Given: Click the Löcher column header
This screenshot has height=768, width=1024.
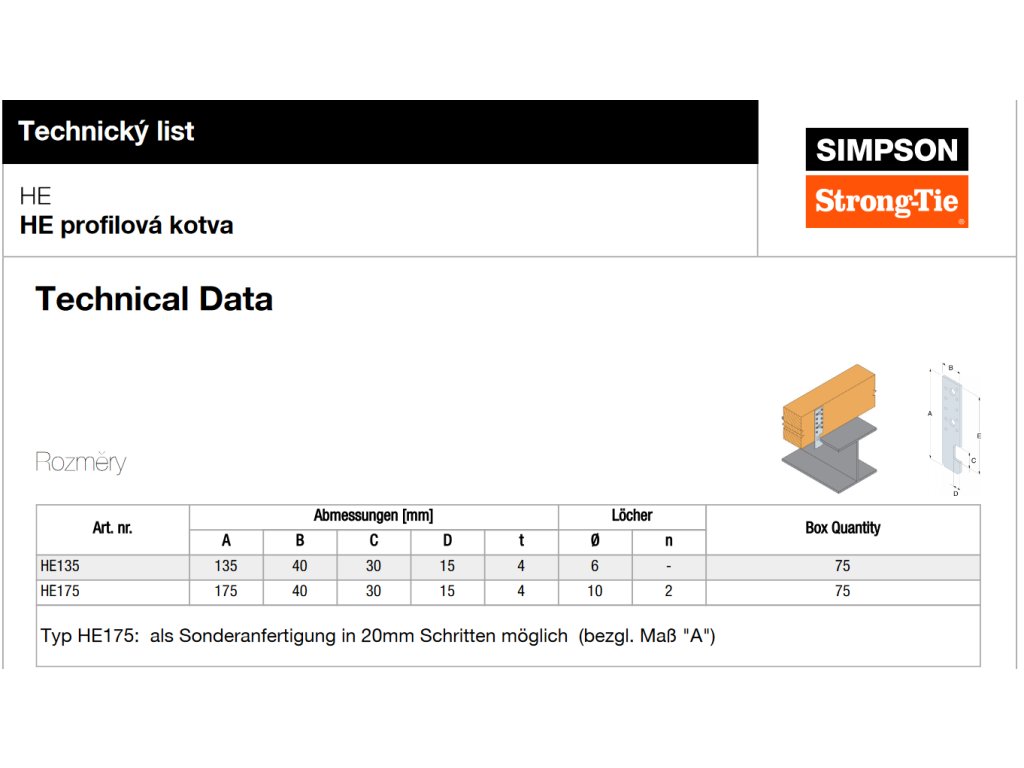Looking at the screenshot, I should [x=632, y=516].
